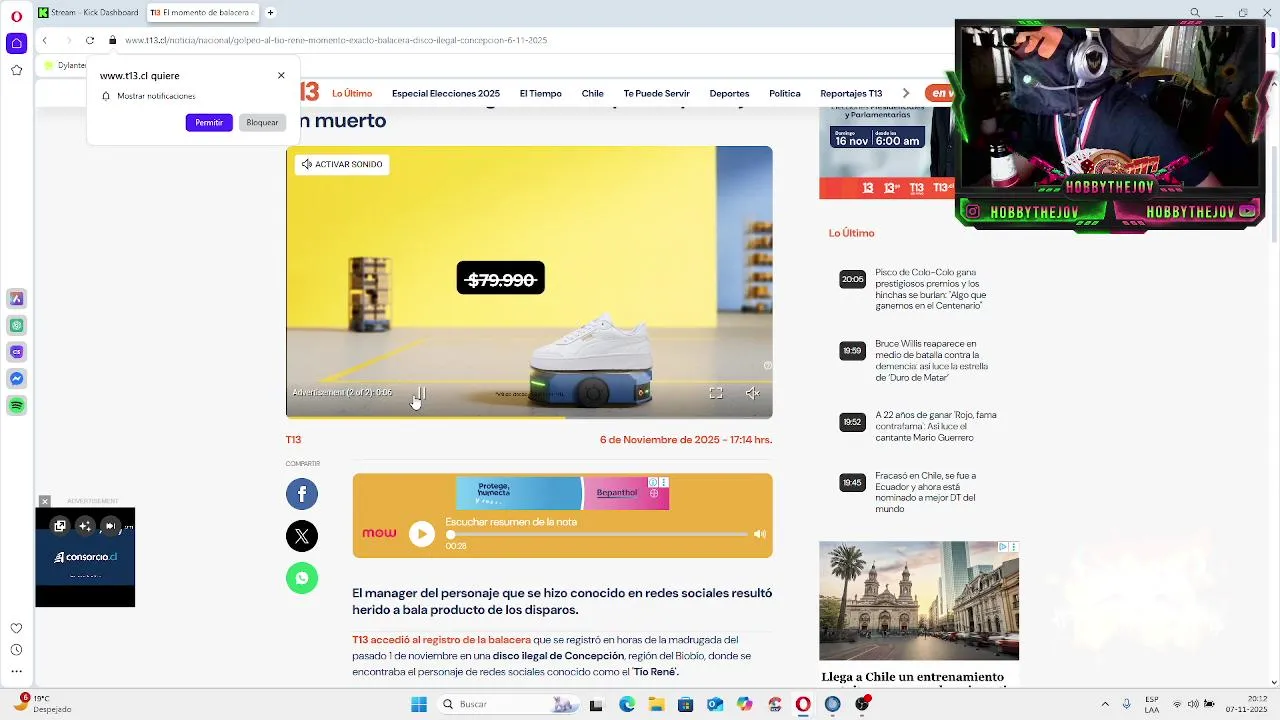The width and height of the screenshot is (1280, 720).
Task: Seek the audio summary progress bar
Action: (597, 534)
